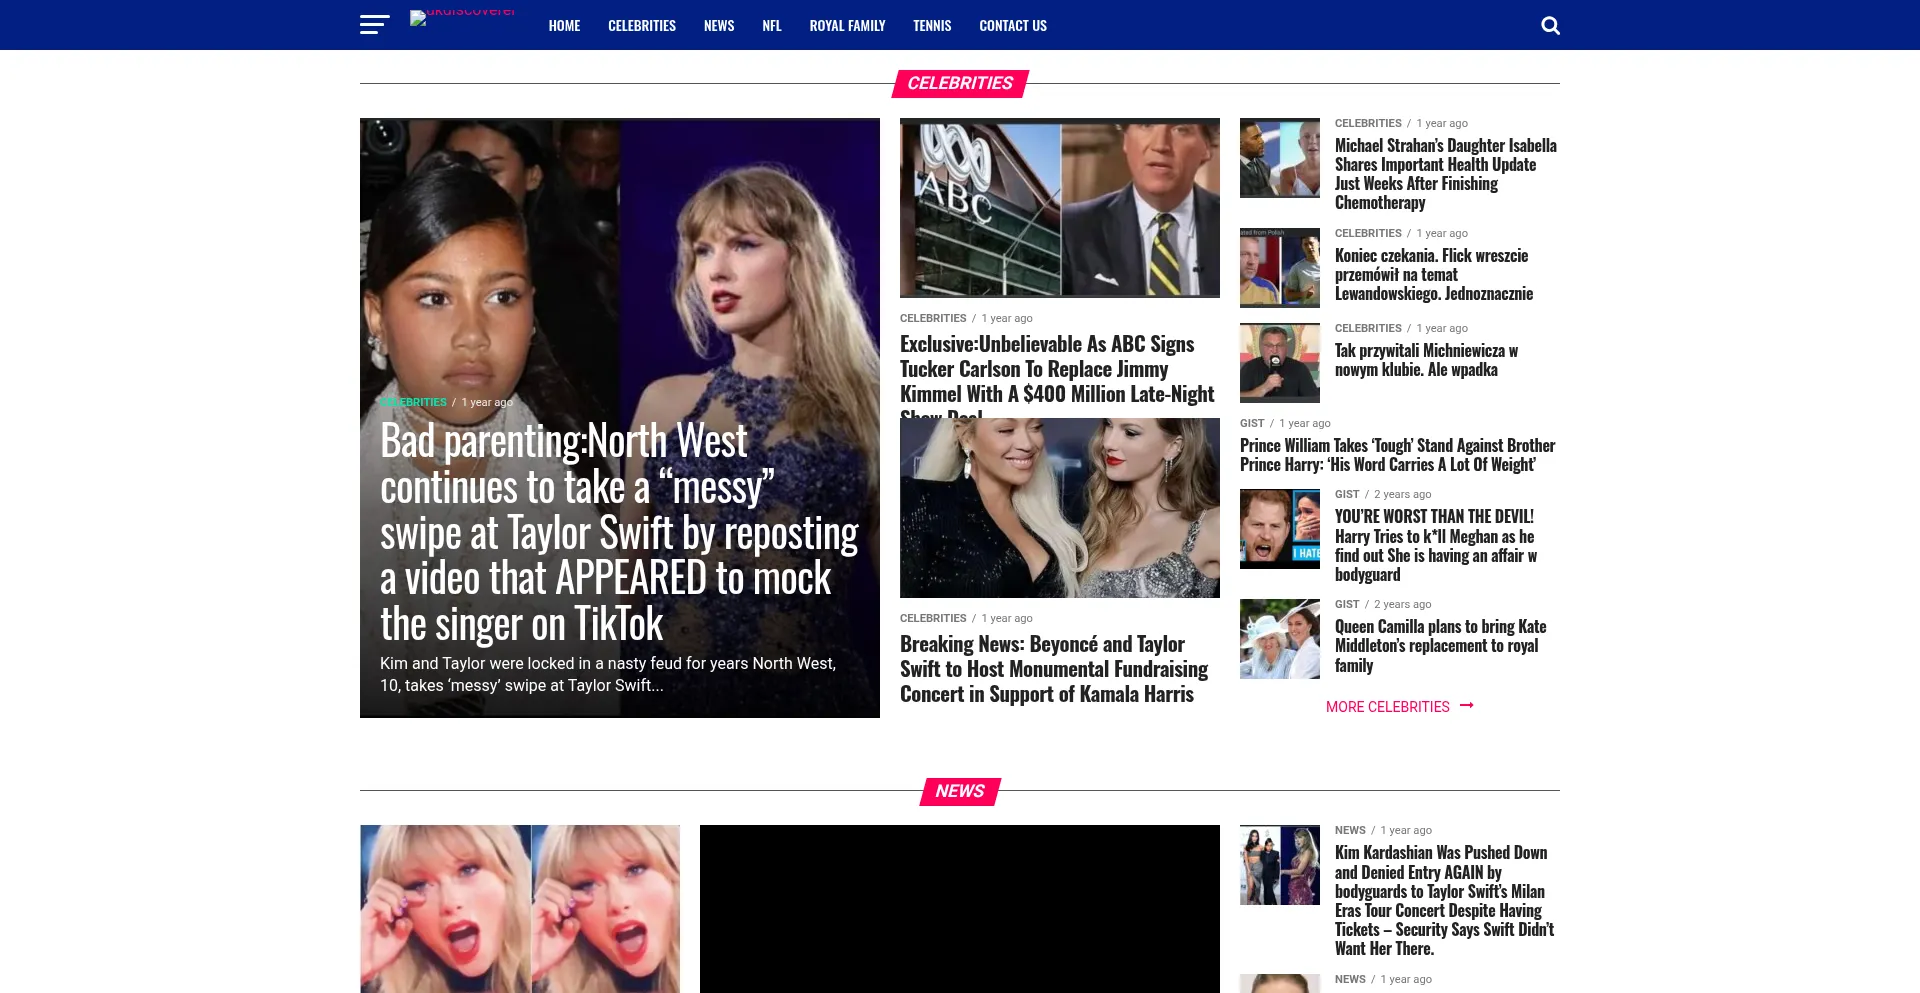
Task: Click the ABC building Tucker Carlson image
Action: pos(1059,208)
